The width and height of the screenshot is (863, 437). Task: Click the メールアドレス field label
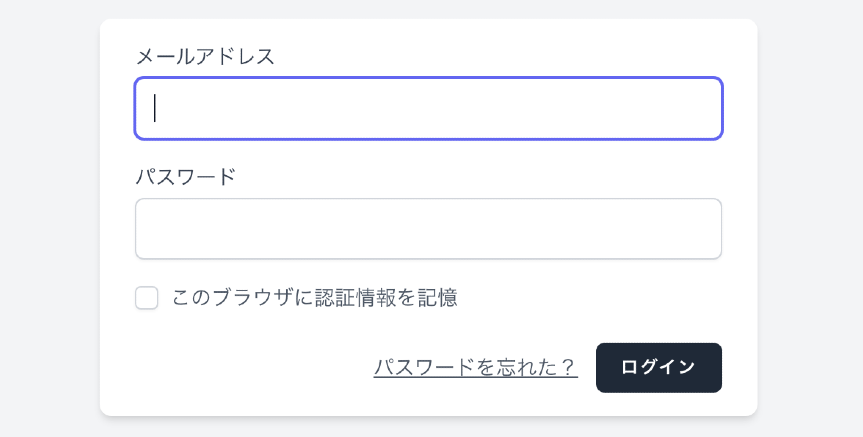205,56
